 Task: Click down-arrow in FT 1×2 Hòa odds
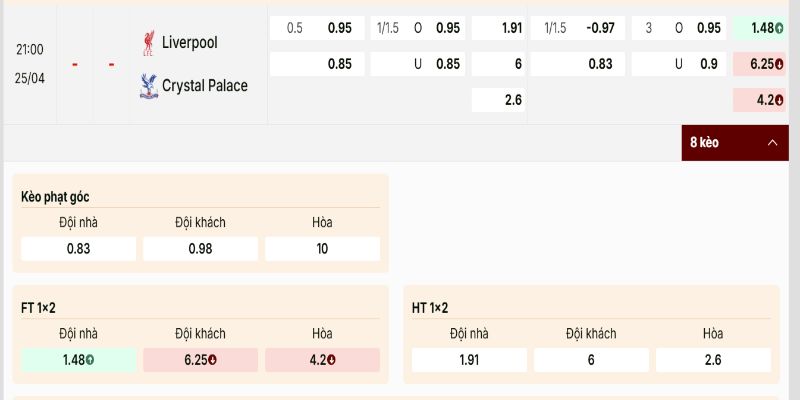(x=331, y=360)
